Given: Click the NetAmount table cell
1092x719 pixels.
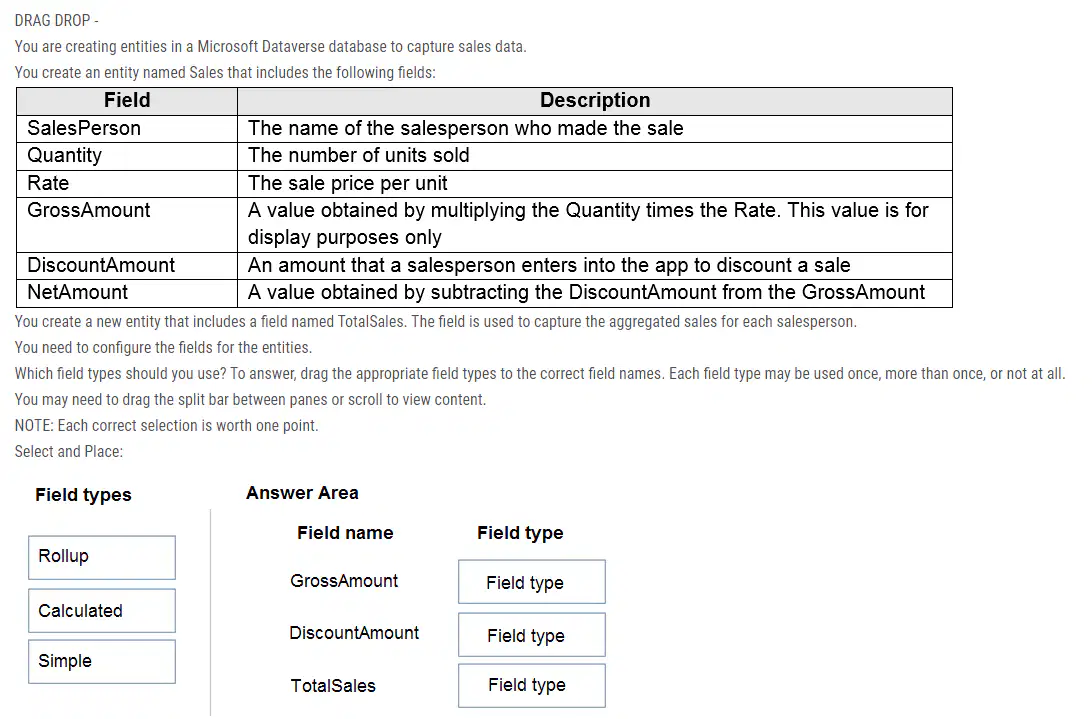Looking at the screenshot, I should [x=127, y=293].
